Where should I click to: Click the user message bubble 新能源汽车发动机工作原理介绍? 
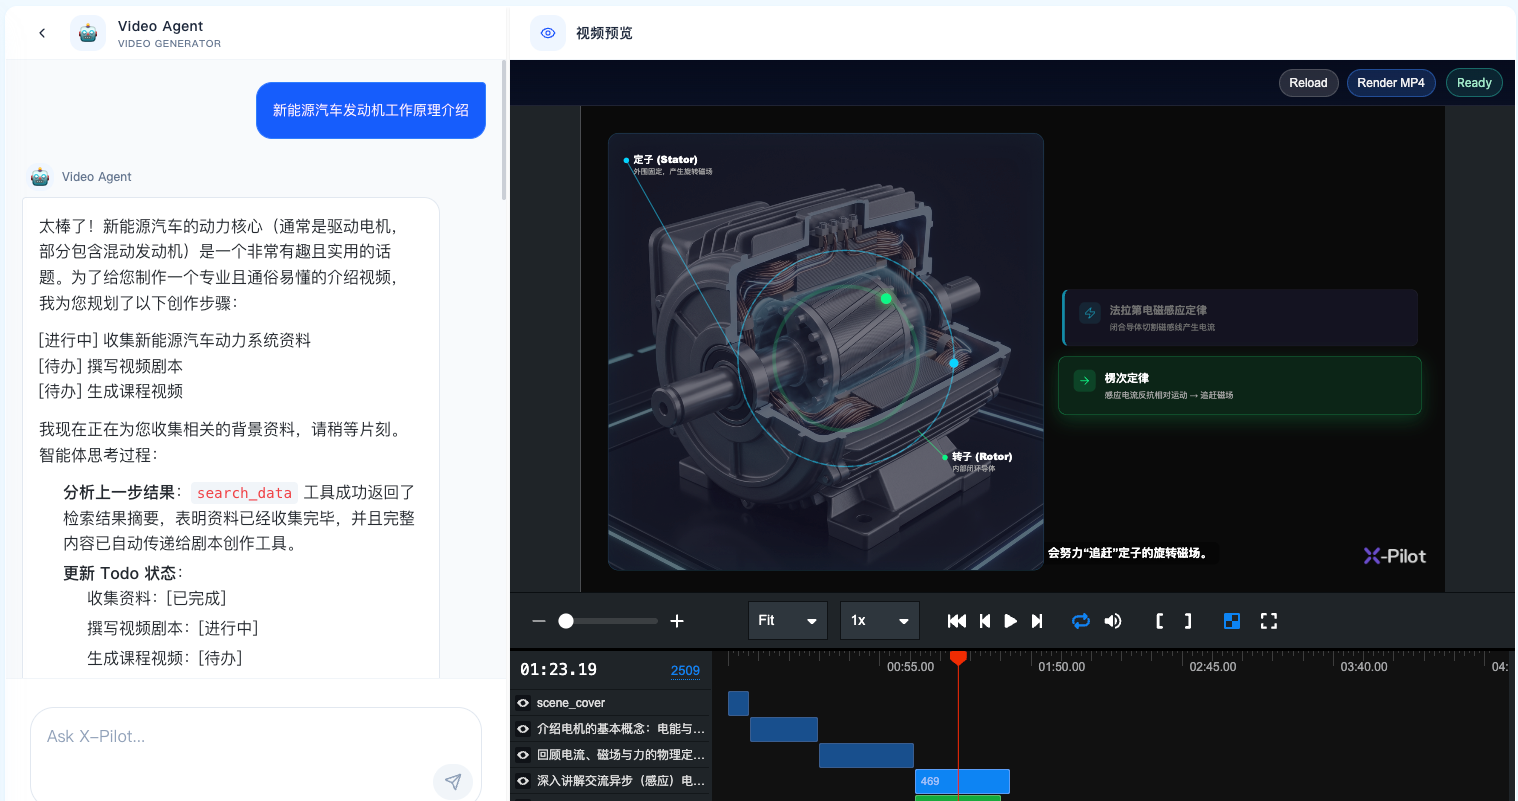coord(371,110)
